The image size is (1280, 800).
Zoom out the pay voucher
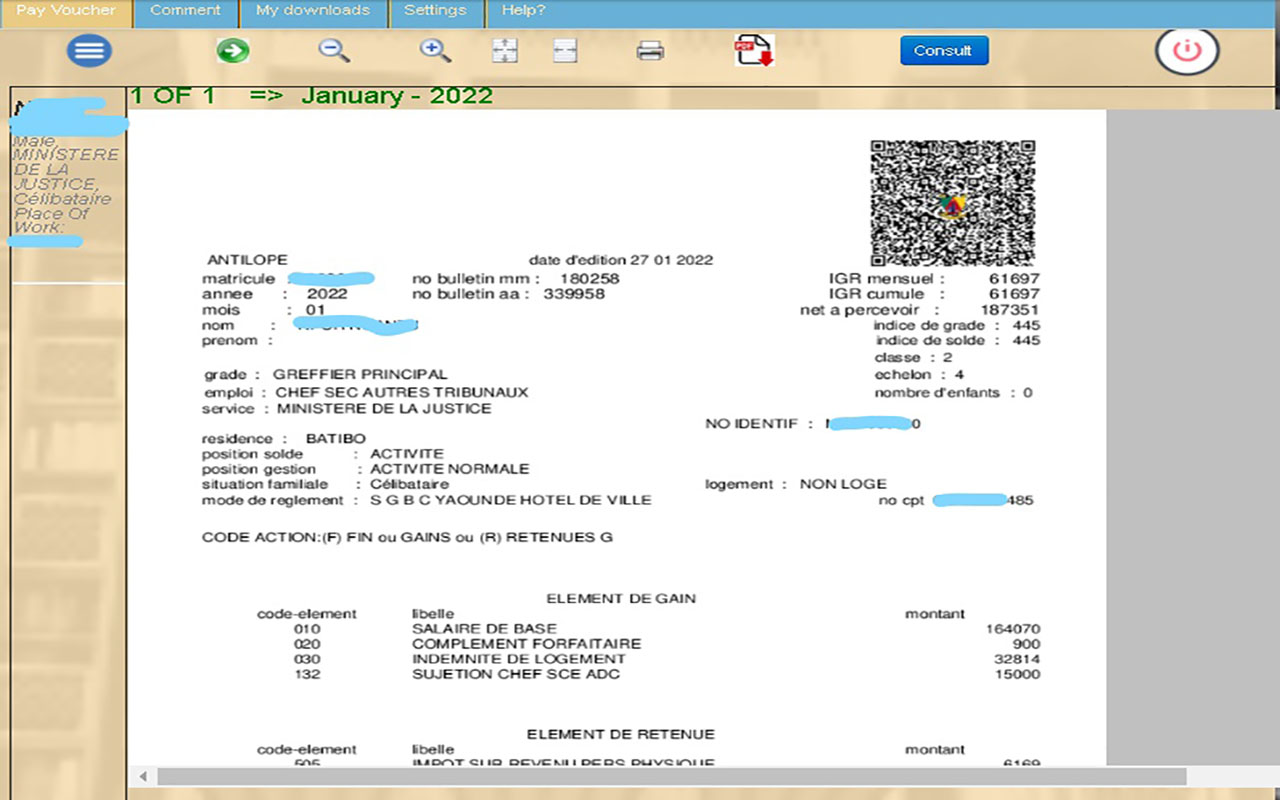334,51
